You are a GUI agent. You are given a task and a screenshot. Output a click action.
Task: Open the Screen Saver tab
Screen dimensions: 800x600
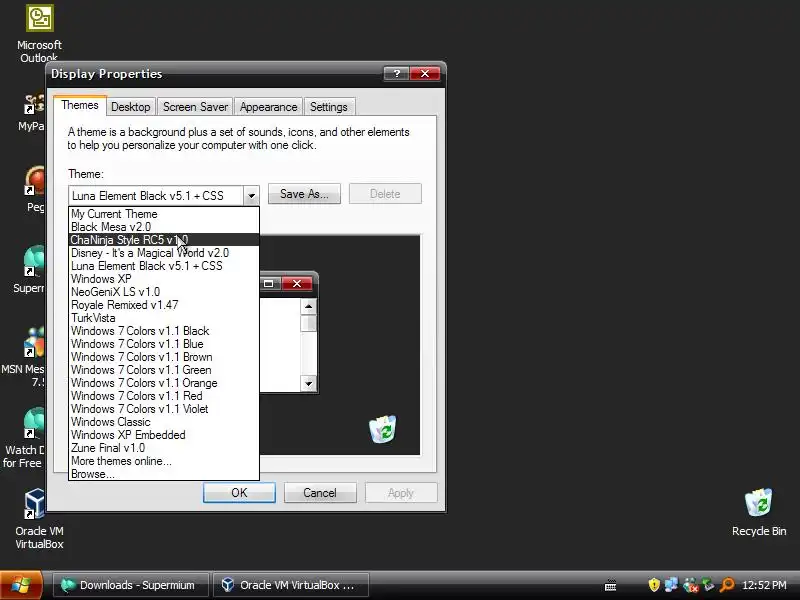195,107
